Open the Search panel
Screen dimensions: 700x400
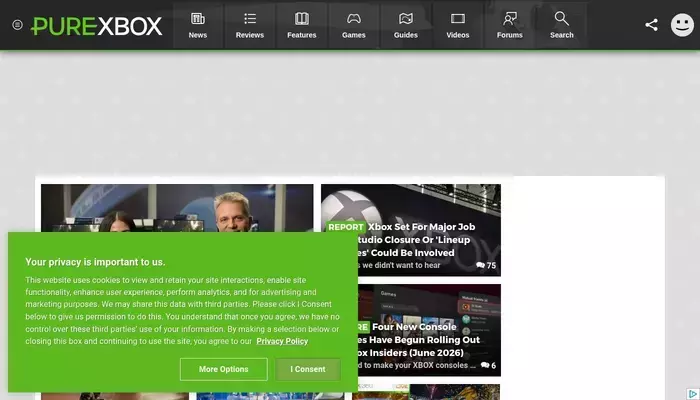(562, 25)
